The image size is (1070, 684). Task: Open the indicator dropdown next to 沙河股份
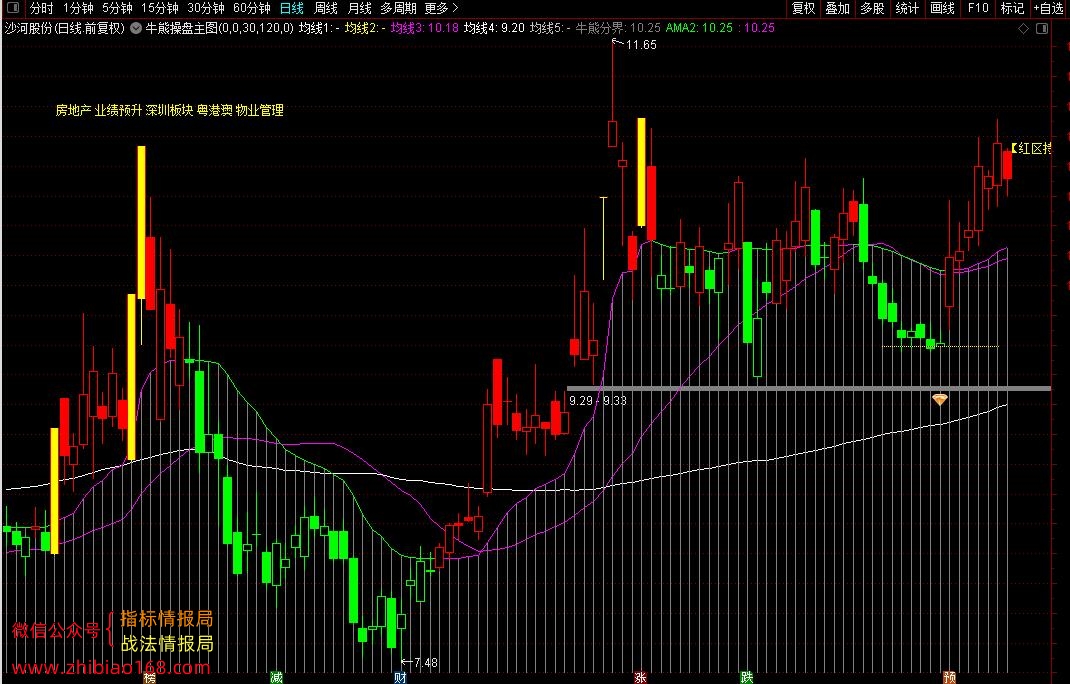pos(136,28)
